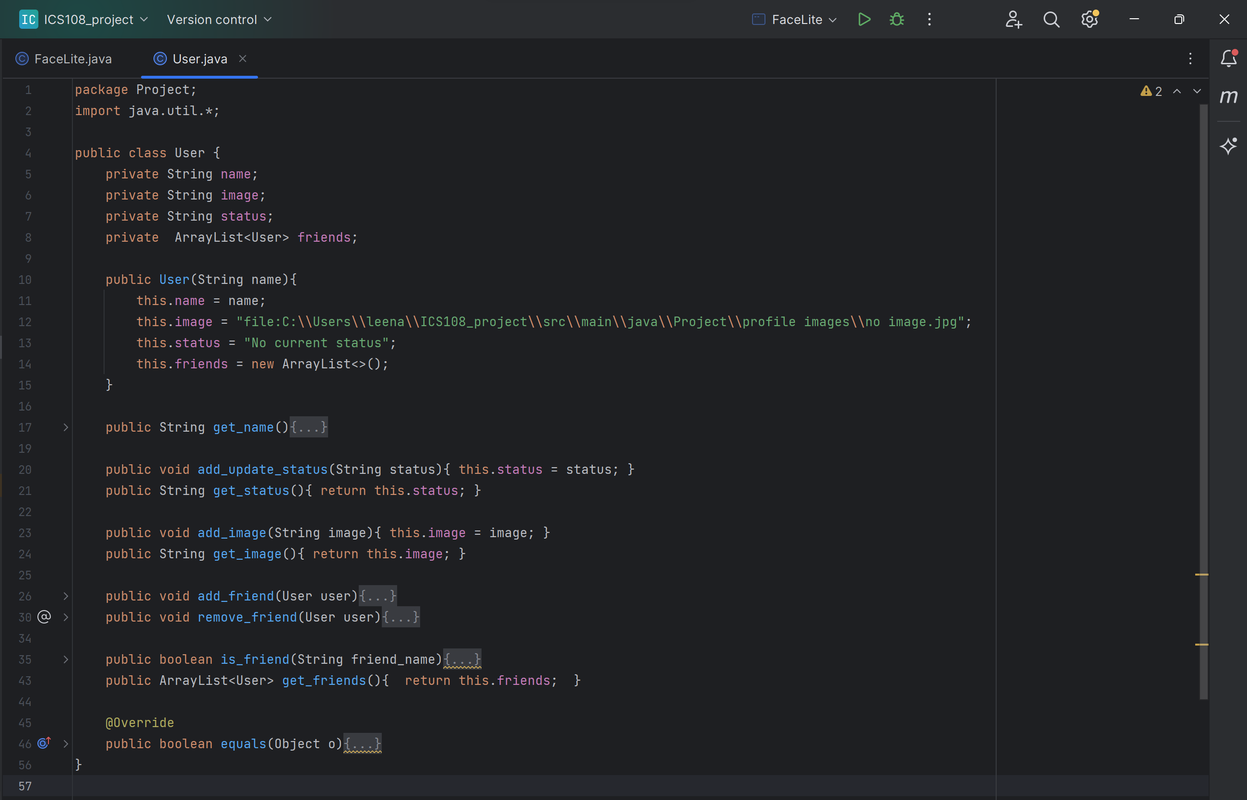Click folded {...} placeholder after equals(Object o)
Viewport: 1247px width, 800px height.
pos(362,743)
